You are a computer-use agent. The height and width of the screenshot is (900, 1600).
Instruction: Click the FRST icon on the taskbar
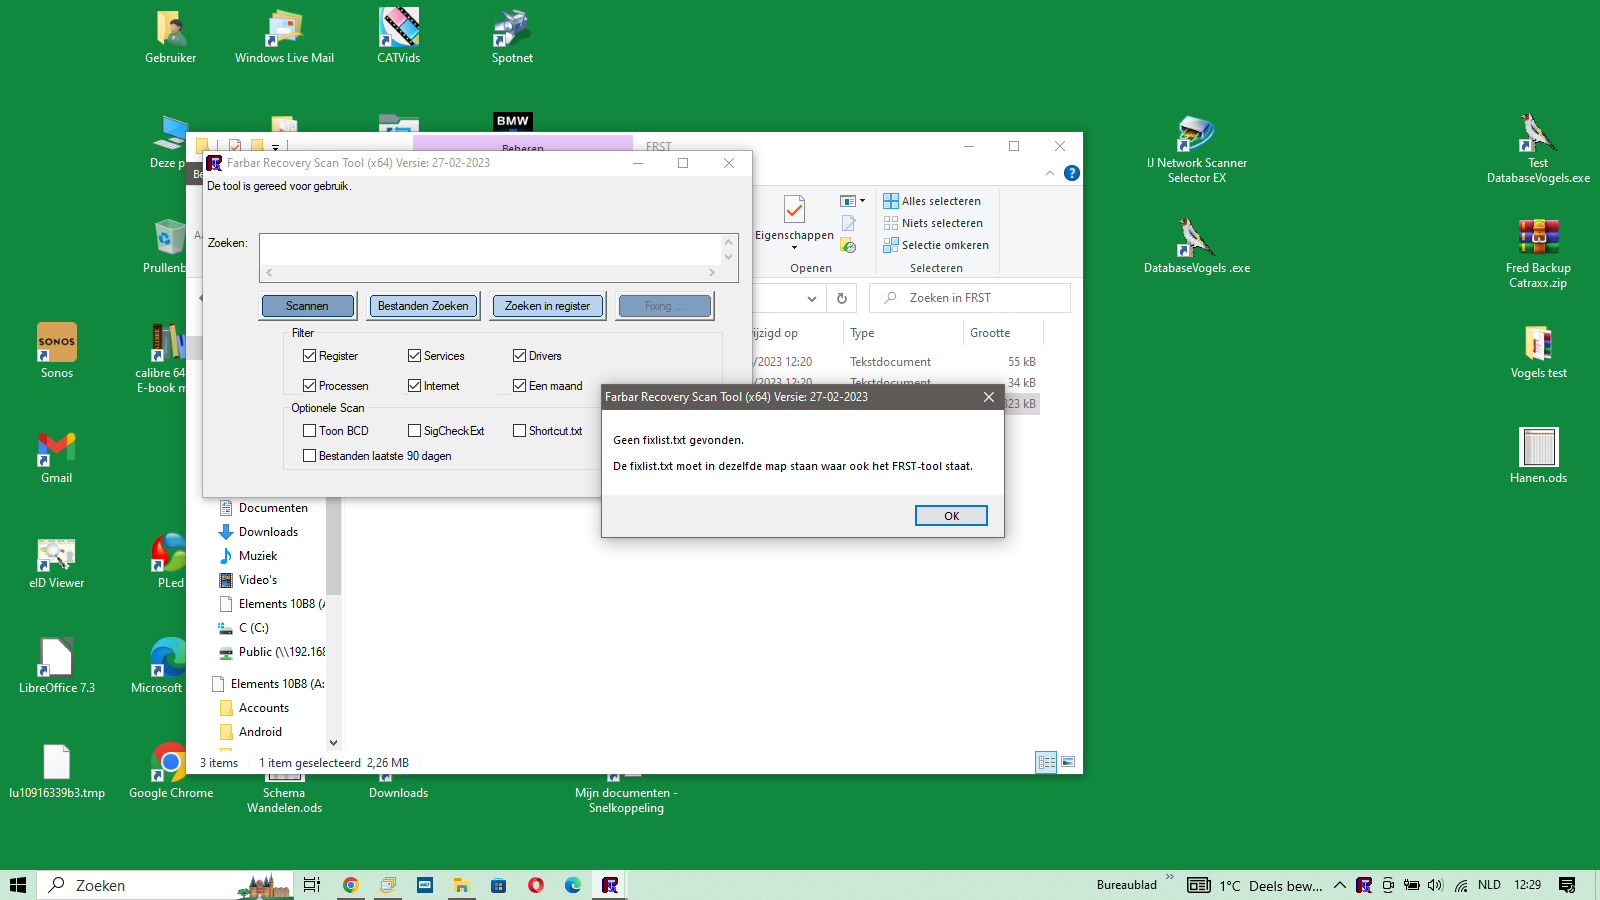point(610,885)
